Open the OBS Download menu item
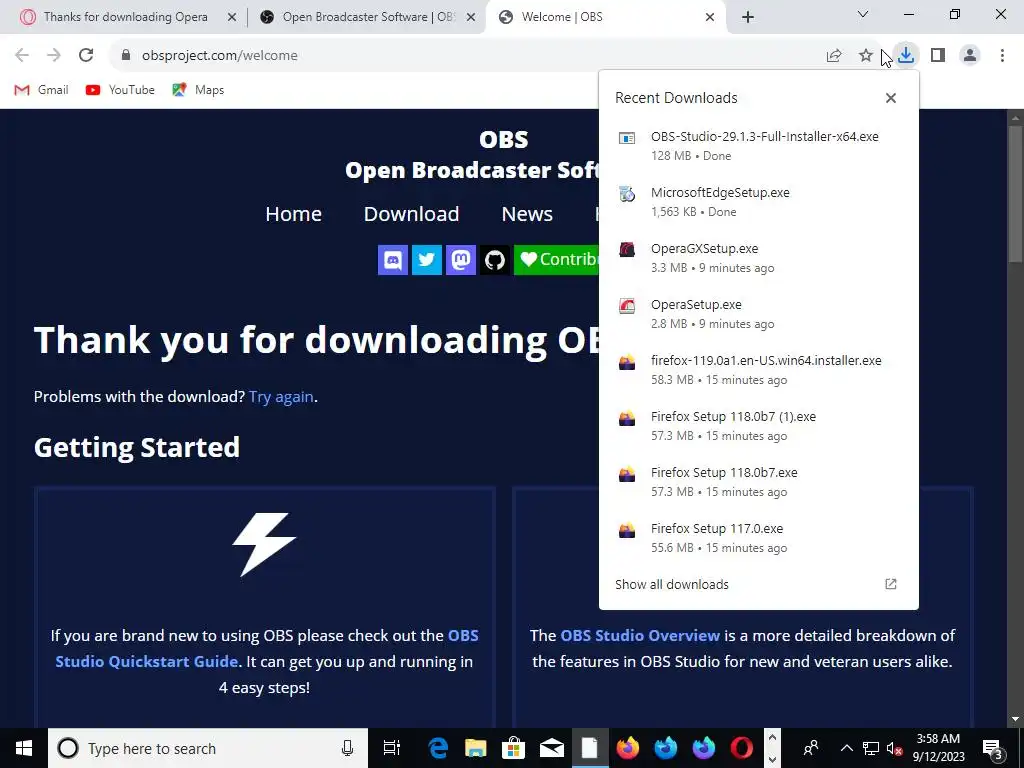Viewport: 1024px width, 768px height. click(x=411, y=214)
